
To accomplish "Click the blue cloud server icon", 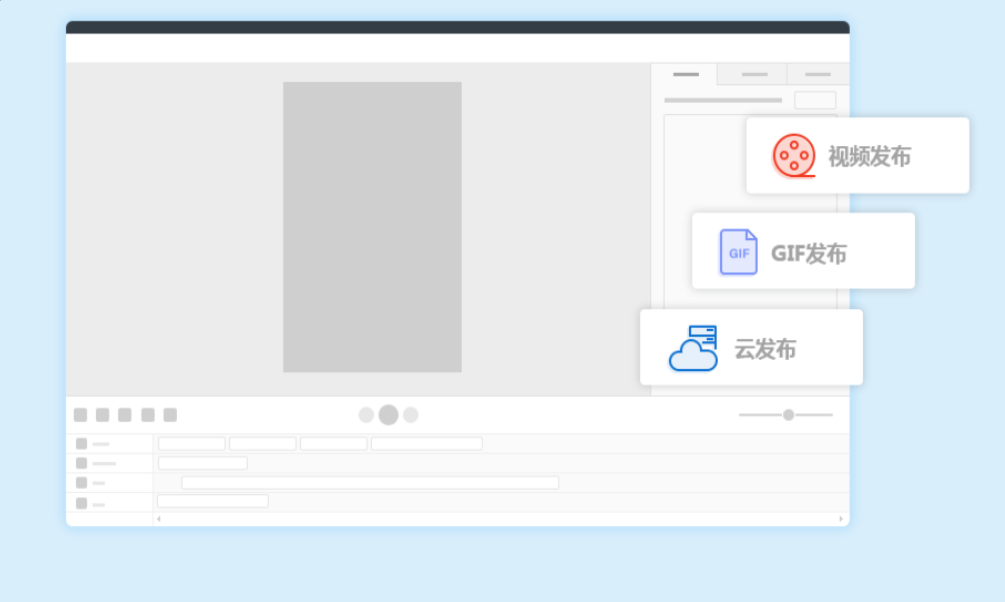I will coord(693,349).
